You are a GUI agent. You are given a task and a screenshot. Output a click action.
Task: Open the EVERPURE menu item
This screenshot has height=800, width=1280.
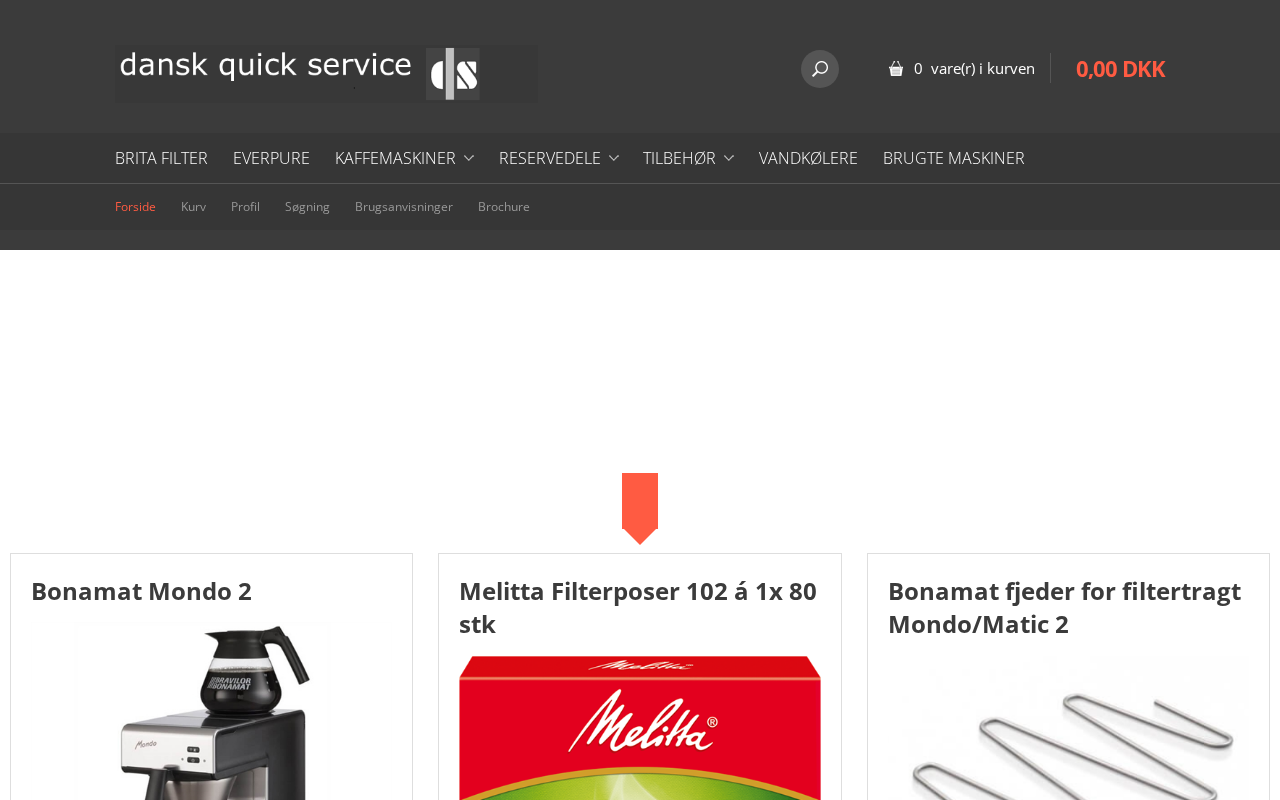tap(271, 158)
